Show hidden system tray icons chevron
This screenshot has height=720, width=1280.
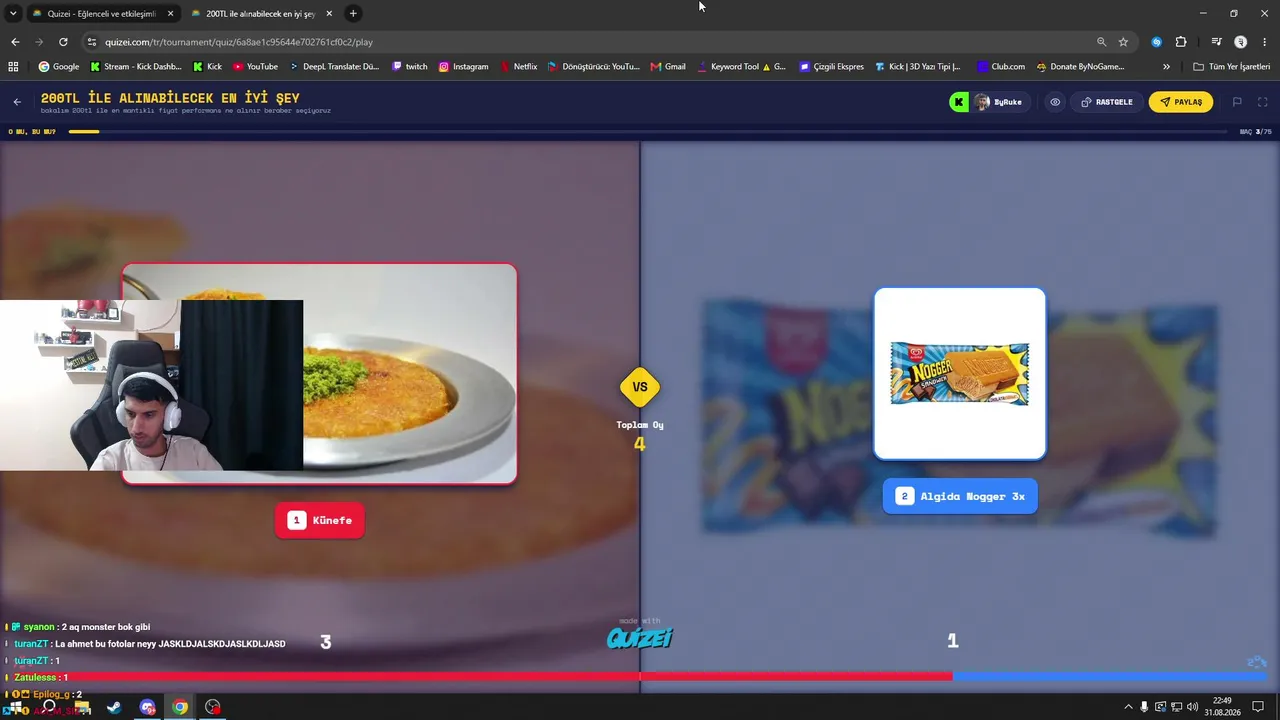pyautogui.click(x=1129, y=707)
